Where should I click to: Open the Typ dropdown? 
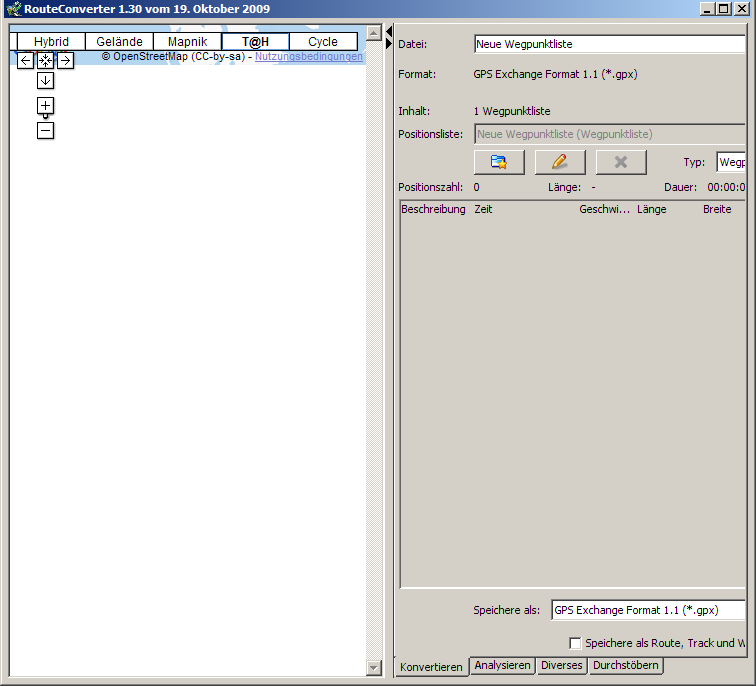point(731,162)
